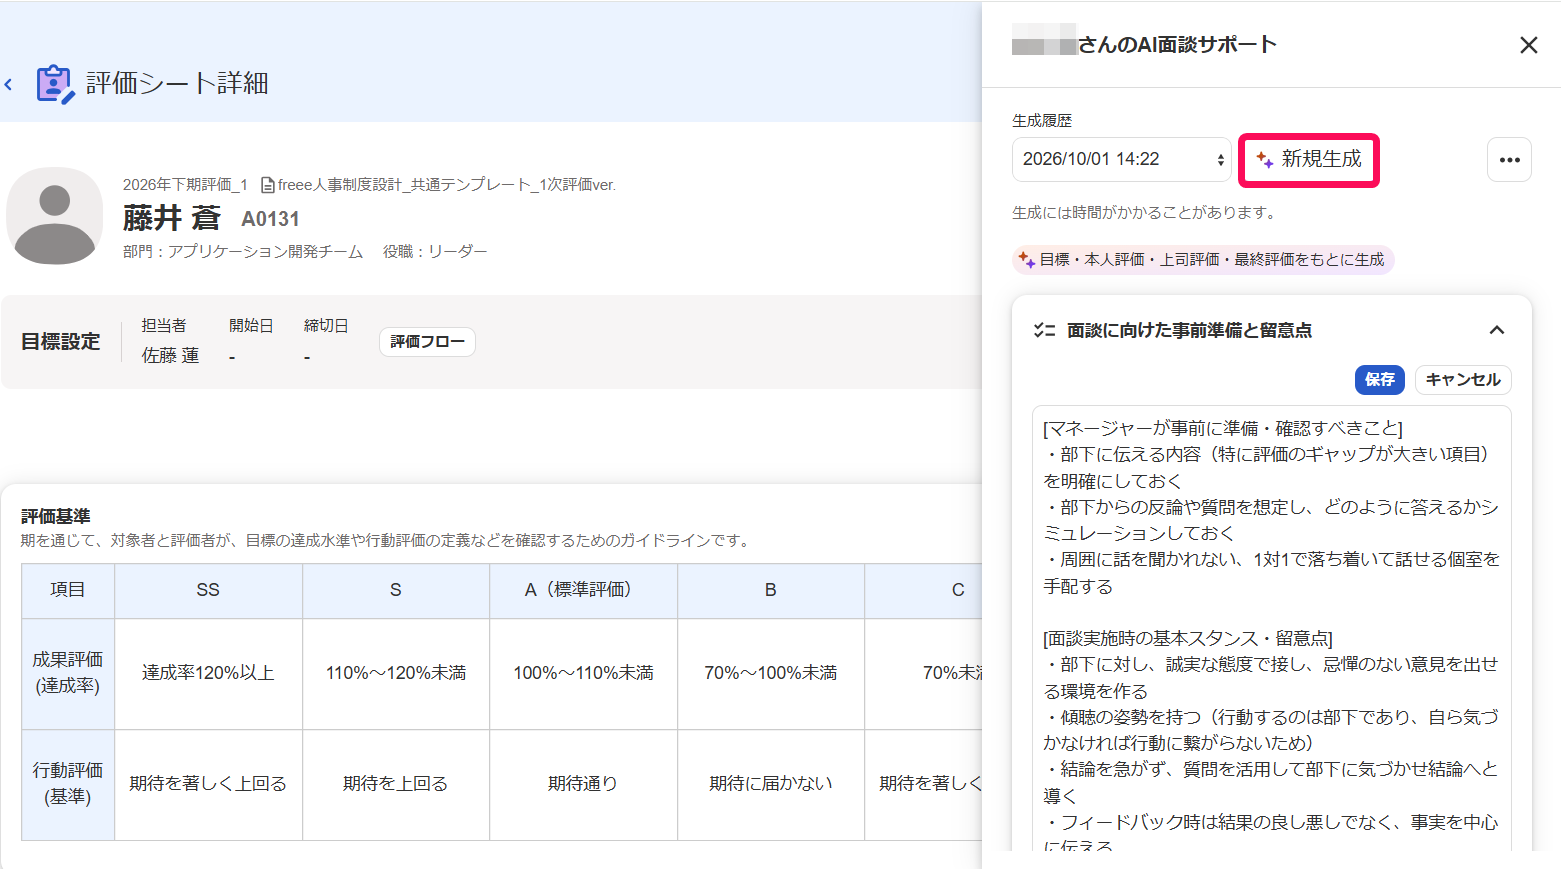Click the A（標準評価） column header
This screenshot has height=869, width=1561.
click(x=583, y=591)
